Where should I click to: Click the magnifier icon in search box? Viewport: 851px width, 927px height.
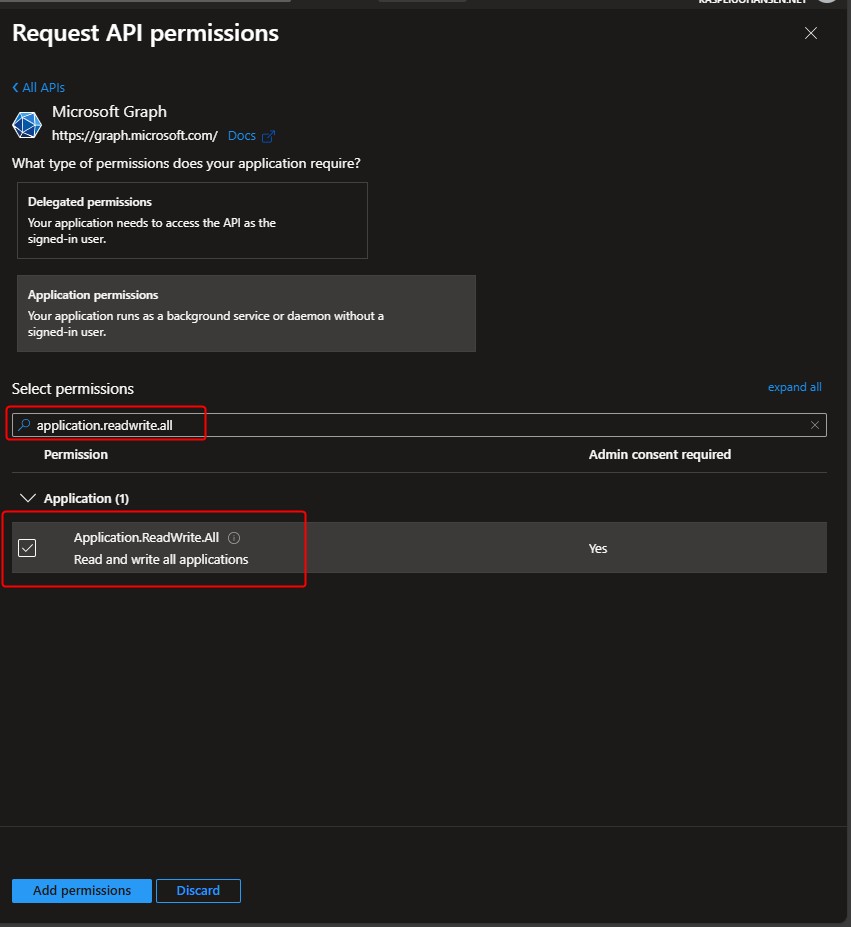(x=25, y=425)
